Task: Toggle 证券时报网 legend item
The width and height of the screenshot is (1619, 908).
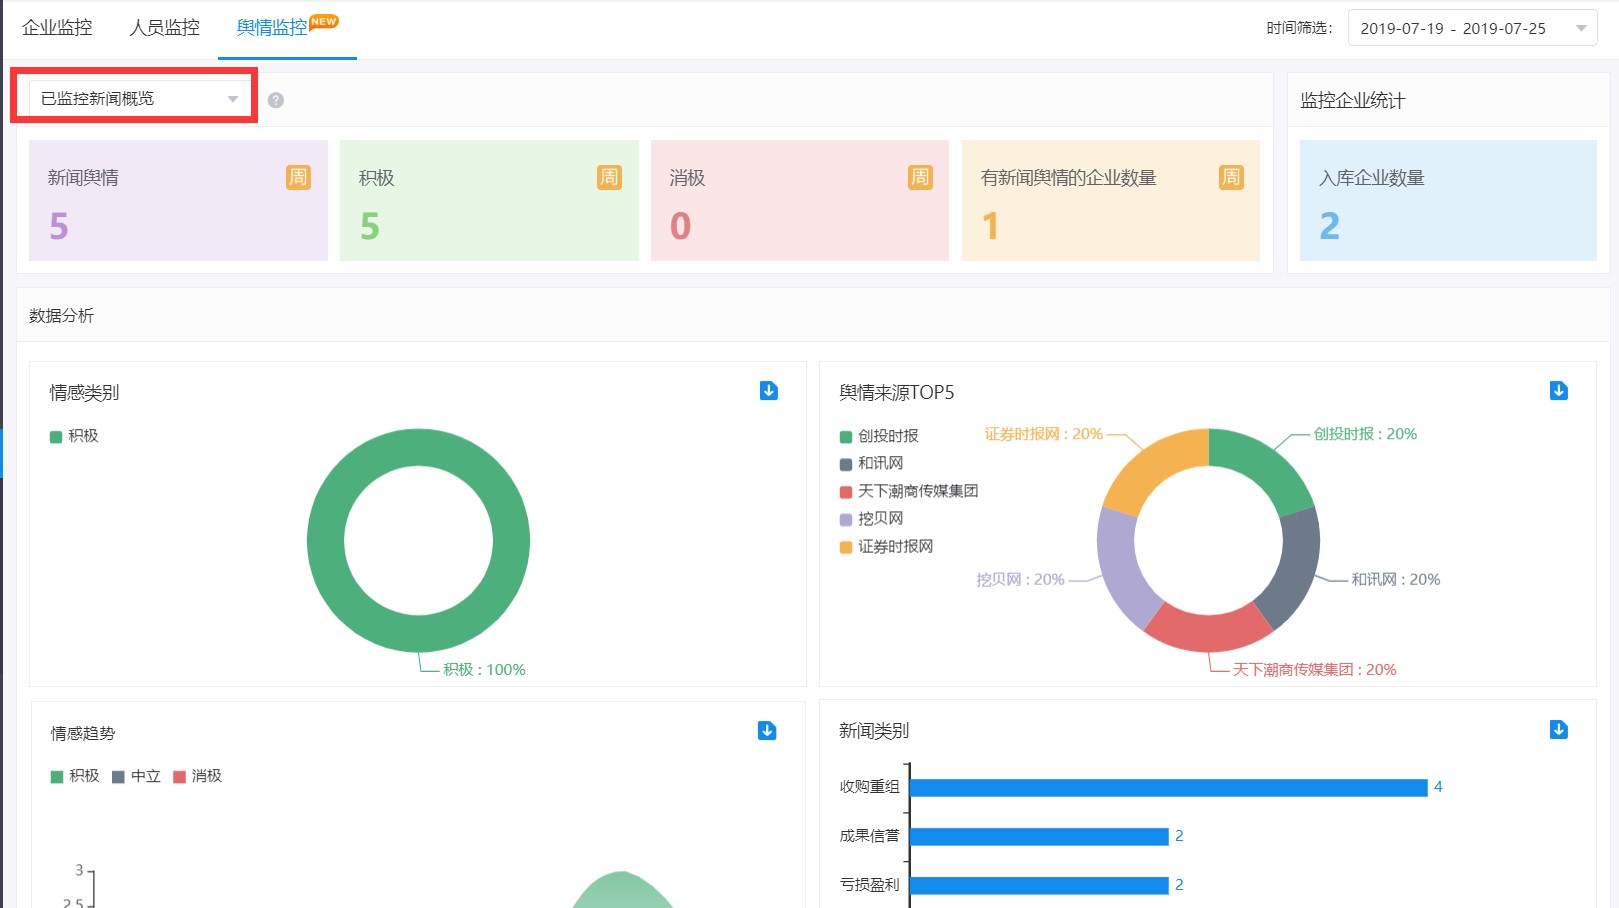Action: click(887, 547)
